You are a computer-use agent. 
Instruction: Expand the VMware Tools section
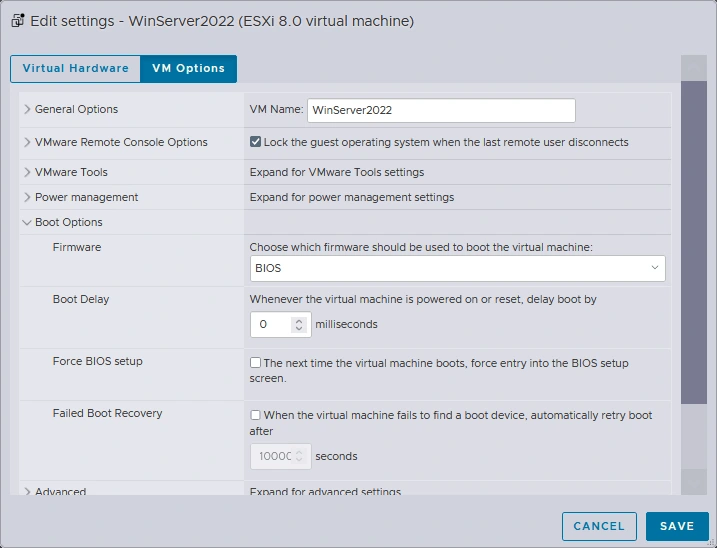pyautogui.click(x=71, y=172)
